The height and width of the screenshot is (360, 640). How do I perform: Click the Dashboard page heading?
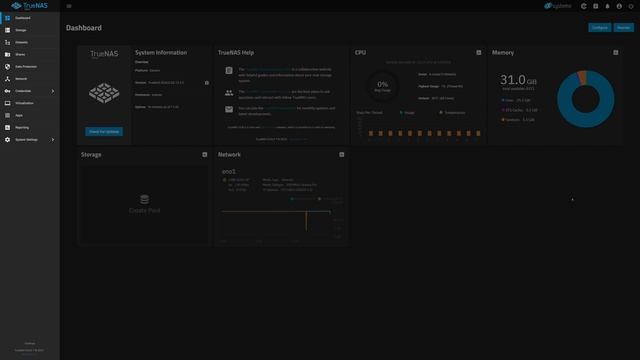pos(84,28)
